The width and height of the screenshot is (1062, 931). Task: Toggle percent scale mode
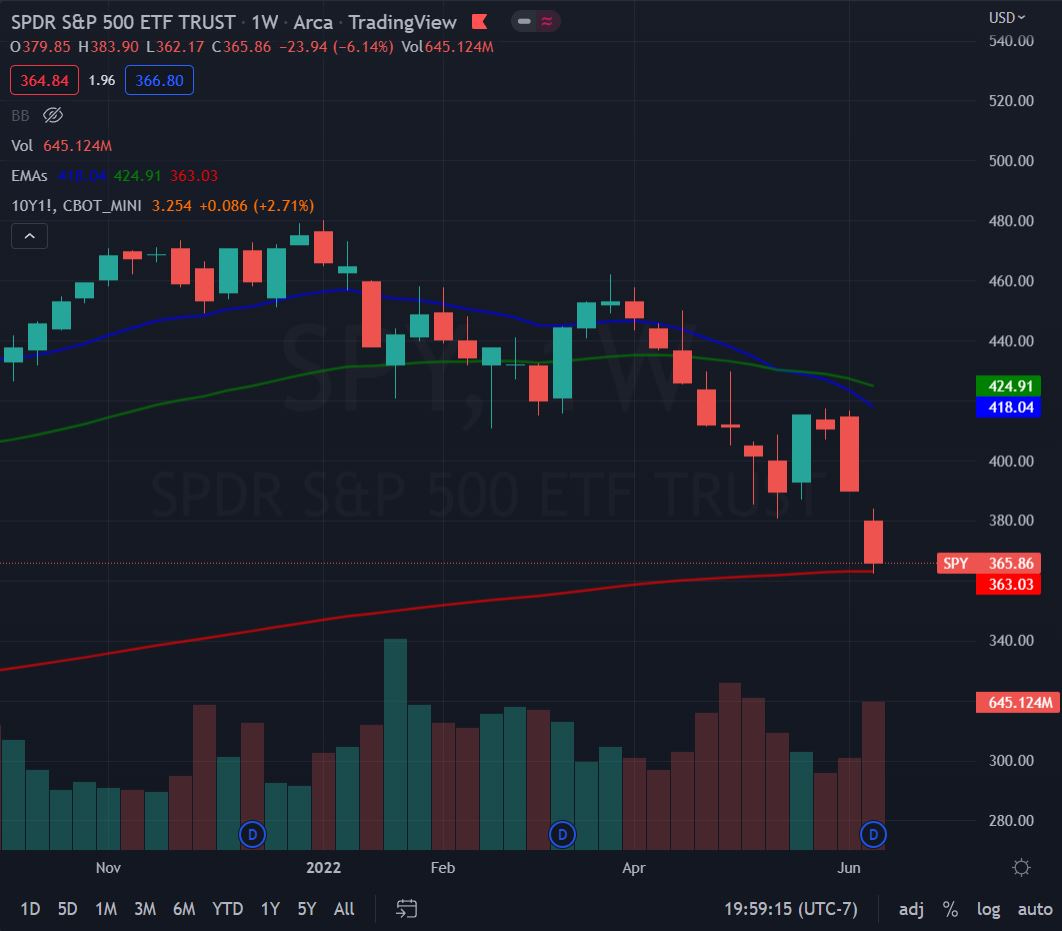(950, 909)
